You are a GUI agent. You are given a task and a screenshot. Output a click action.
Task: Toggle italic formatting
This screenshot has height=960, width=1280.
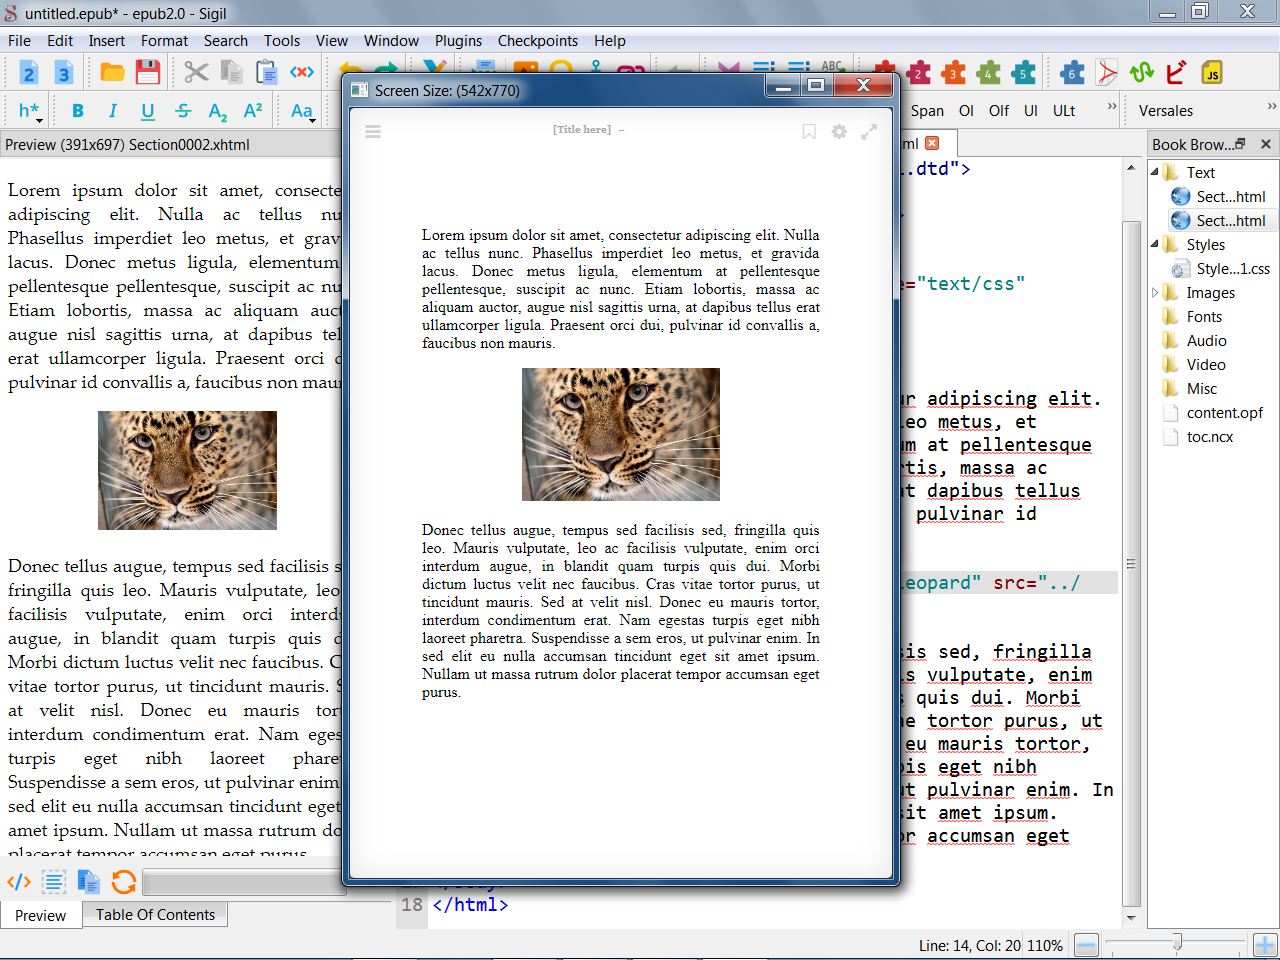113,111
